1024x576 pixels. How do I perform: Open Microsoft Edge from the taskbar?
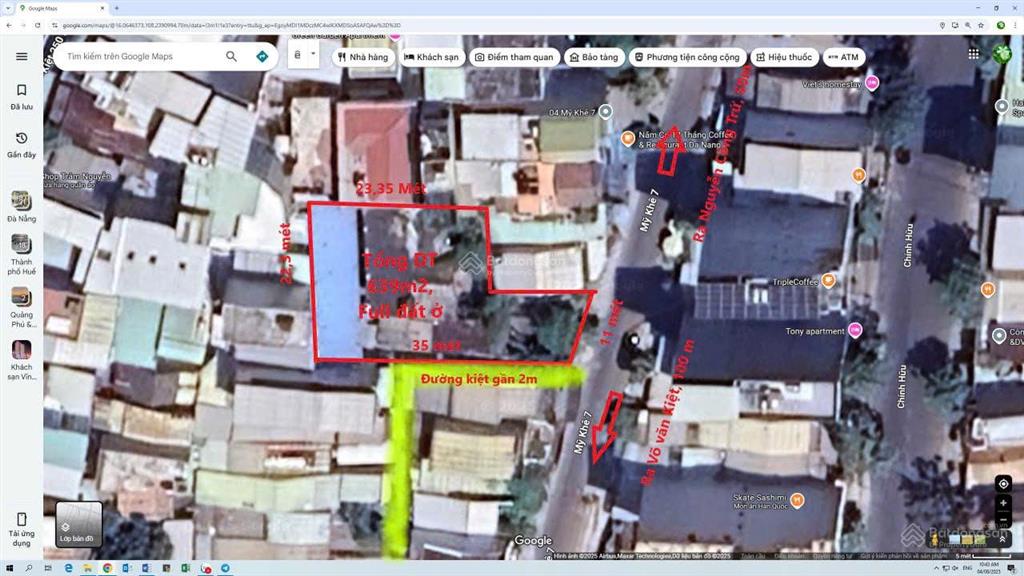(x=69, y=569)
